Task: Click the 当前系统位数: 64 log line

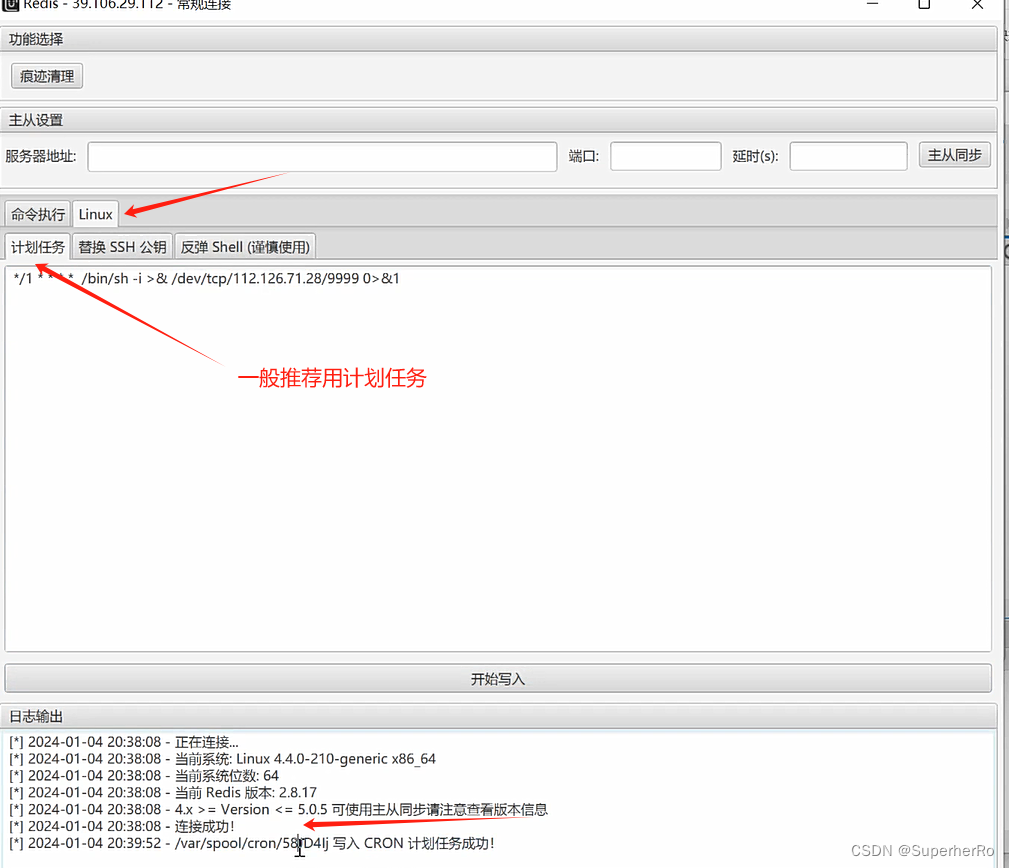Action: click(x=143, y=775)
